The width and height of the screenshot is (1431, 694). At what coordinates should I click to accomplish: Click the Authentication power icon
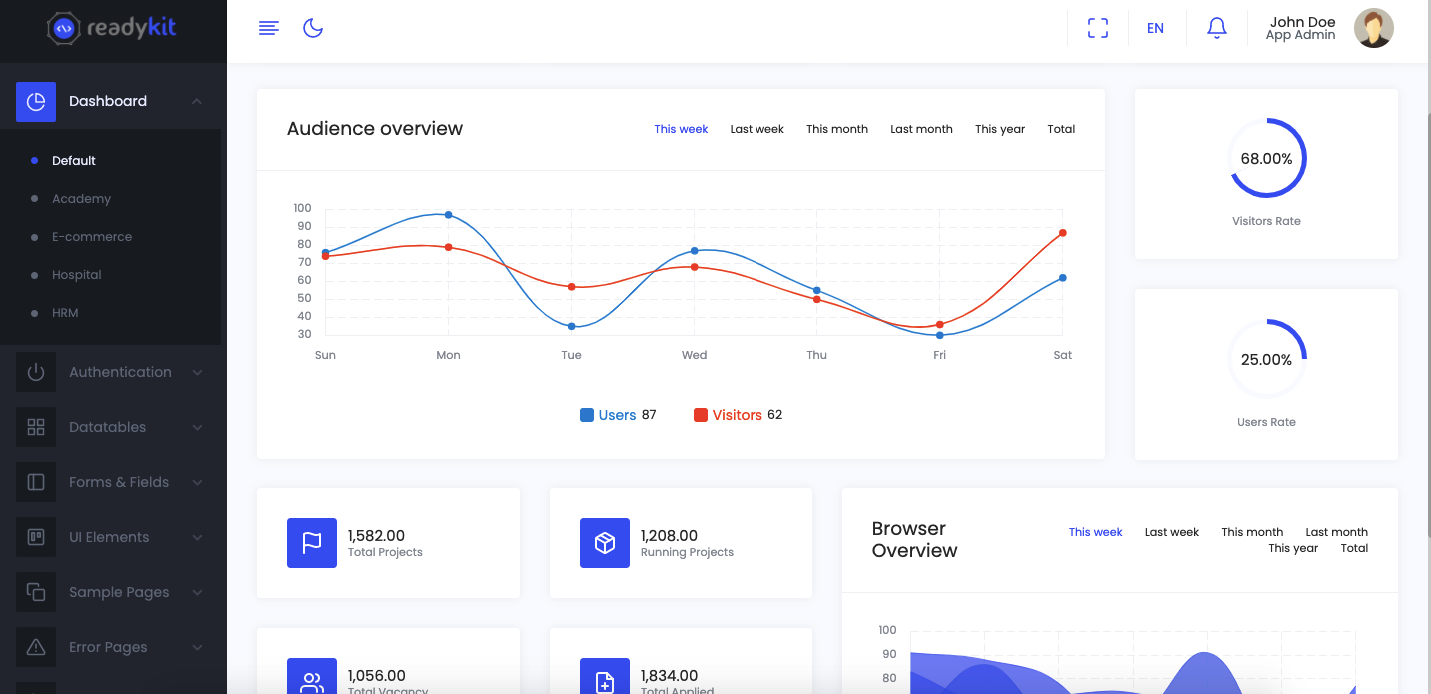click(x=36, y=372)
